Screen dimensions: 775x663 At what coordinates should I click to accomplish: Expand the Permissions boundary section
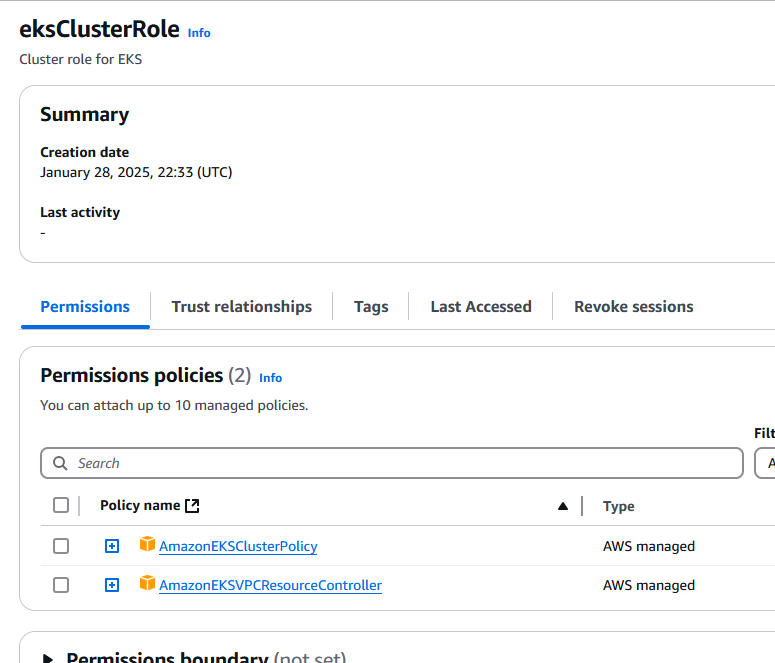point(47,659)
